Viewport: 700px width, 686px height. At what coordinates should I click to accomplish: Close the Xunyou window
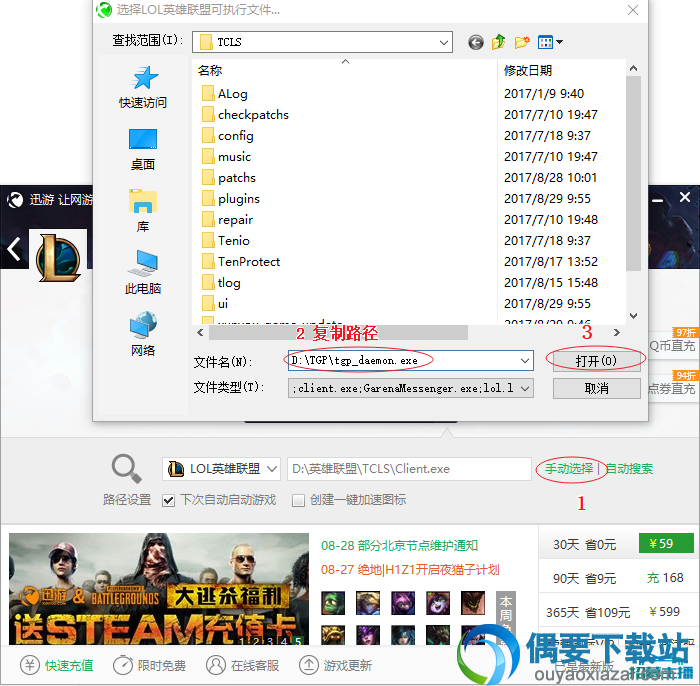pyautogui.click(x=685, y=197)
